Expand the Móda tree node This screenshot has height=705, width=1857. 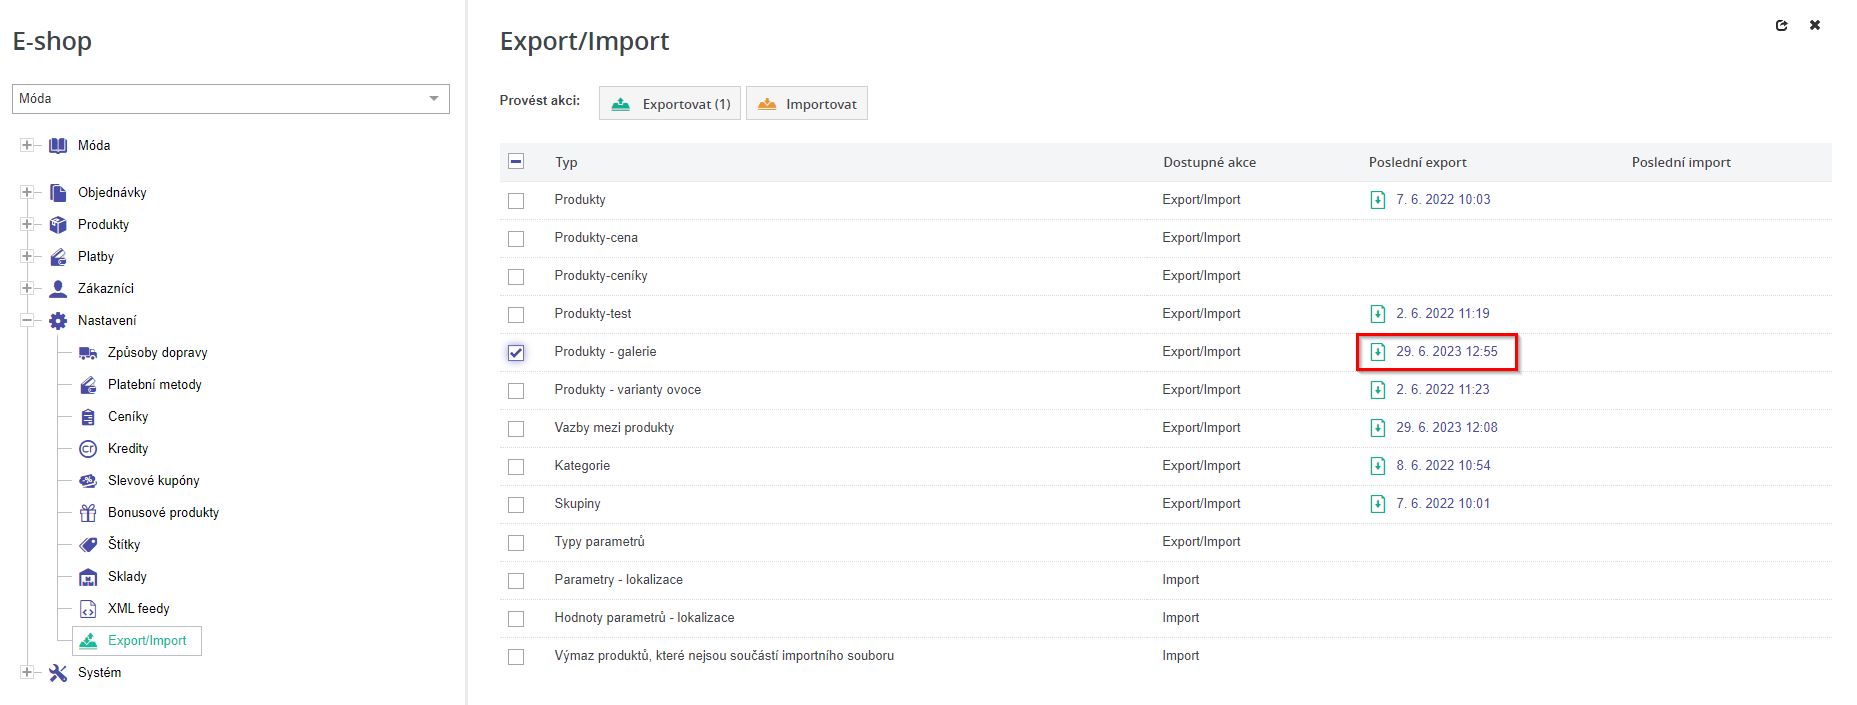click(27, 146)
